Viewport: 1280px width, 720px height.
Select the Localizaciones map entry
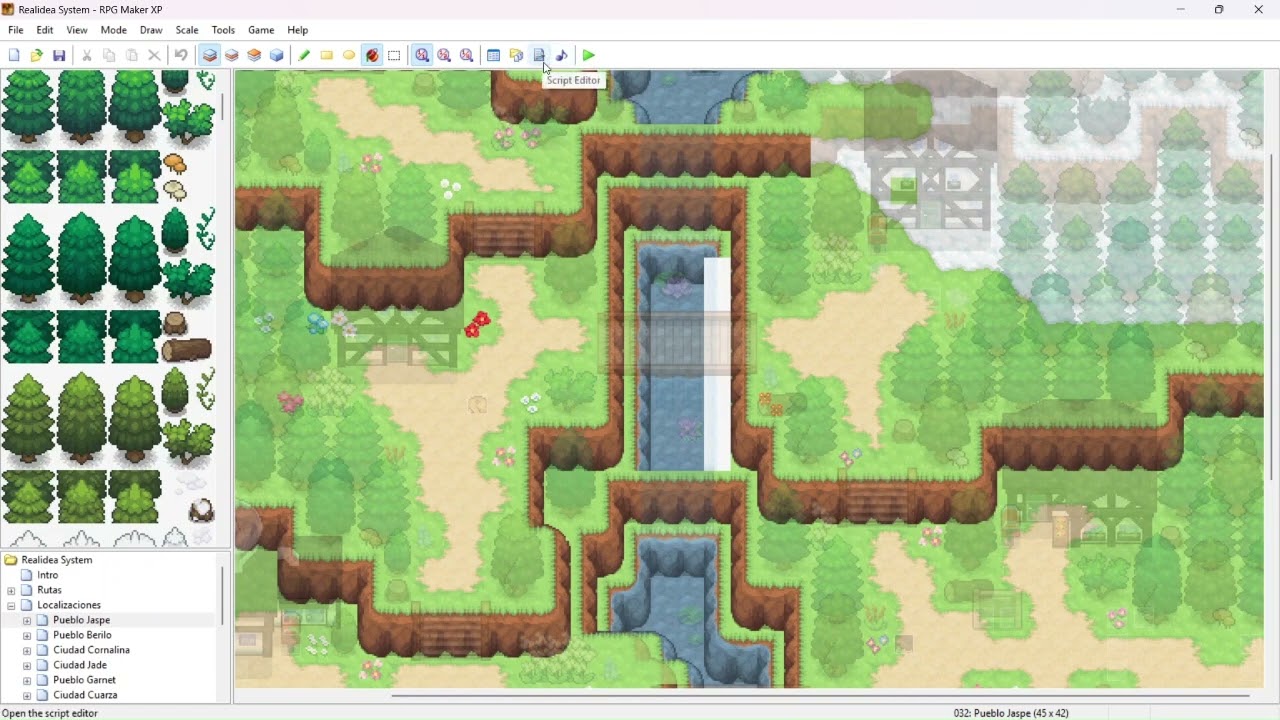(69, 605)
